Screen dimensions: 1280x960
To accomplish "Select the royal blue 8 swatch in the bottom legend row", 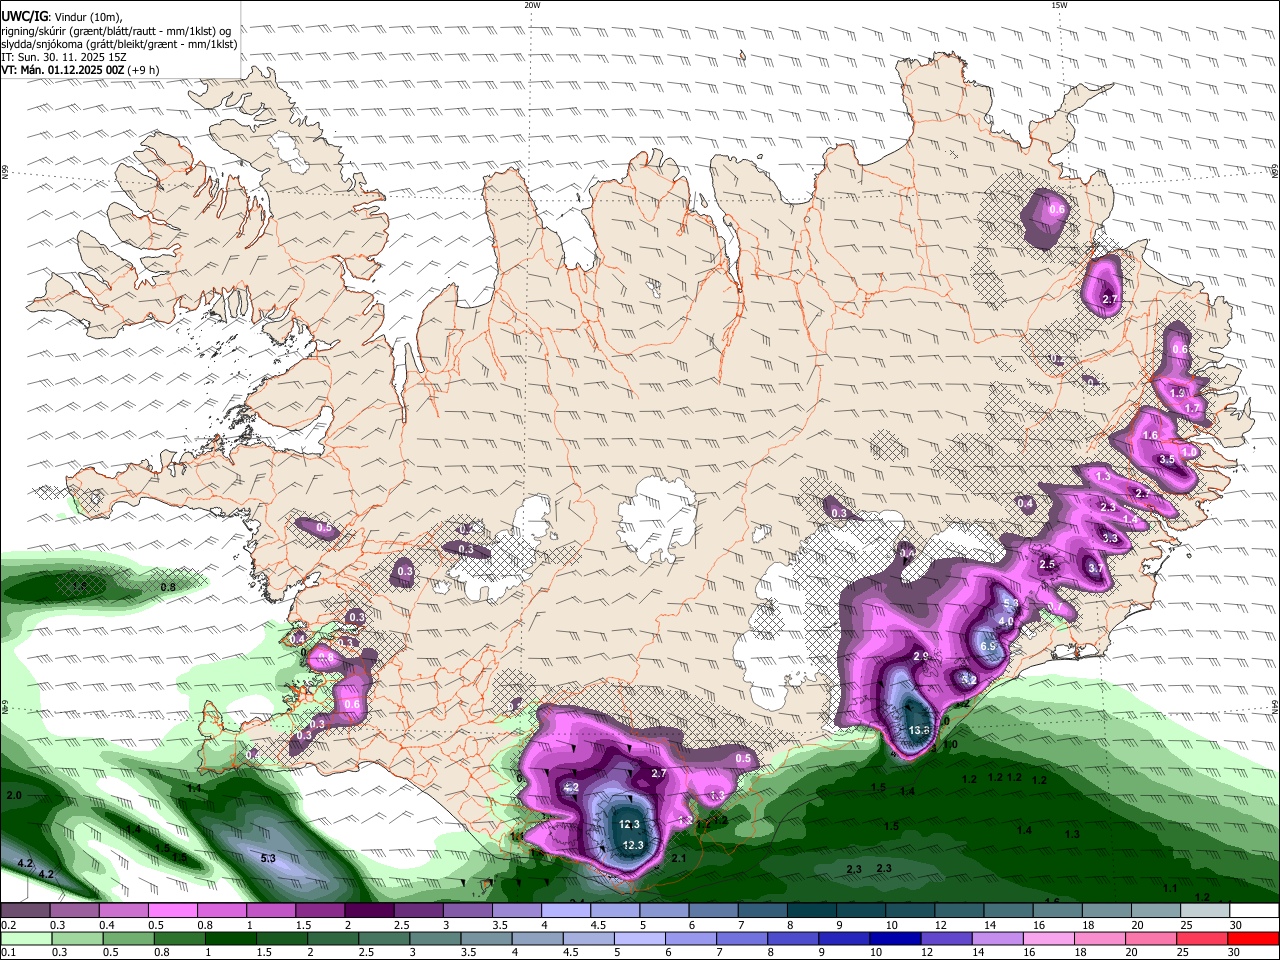I will (792, 939).
